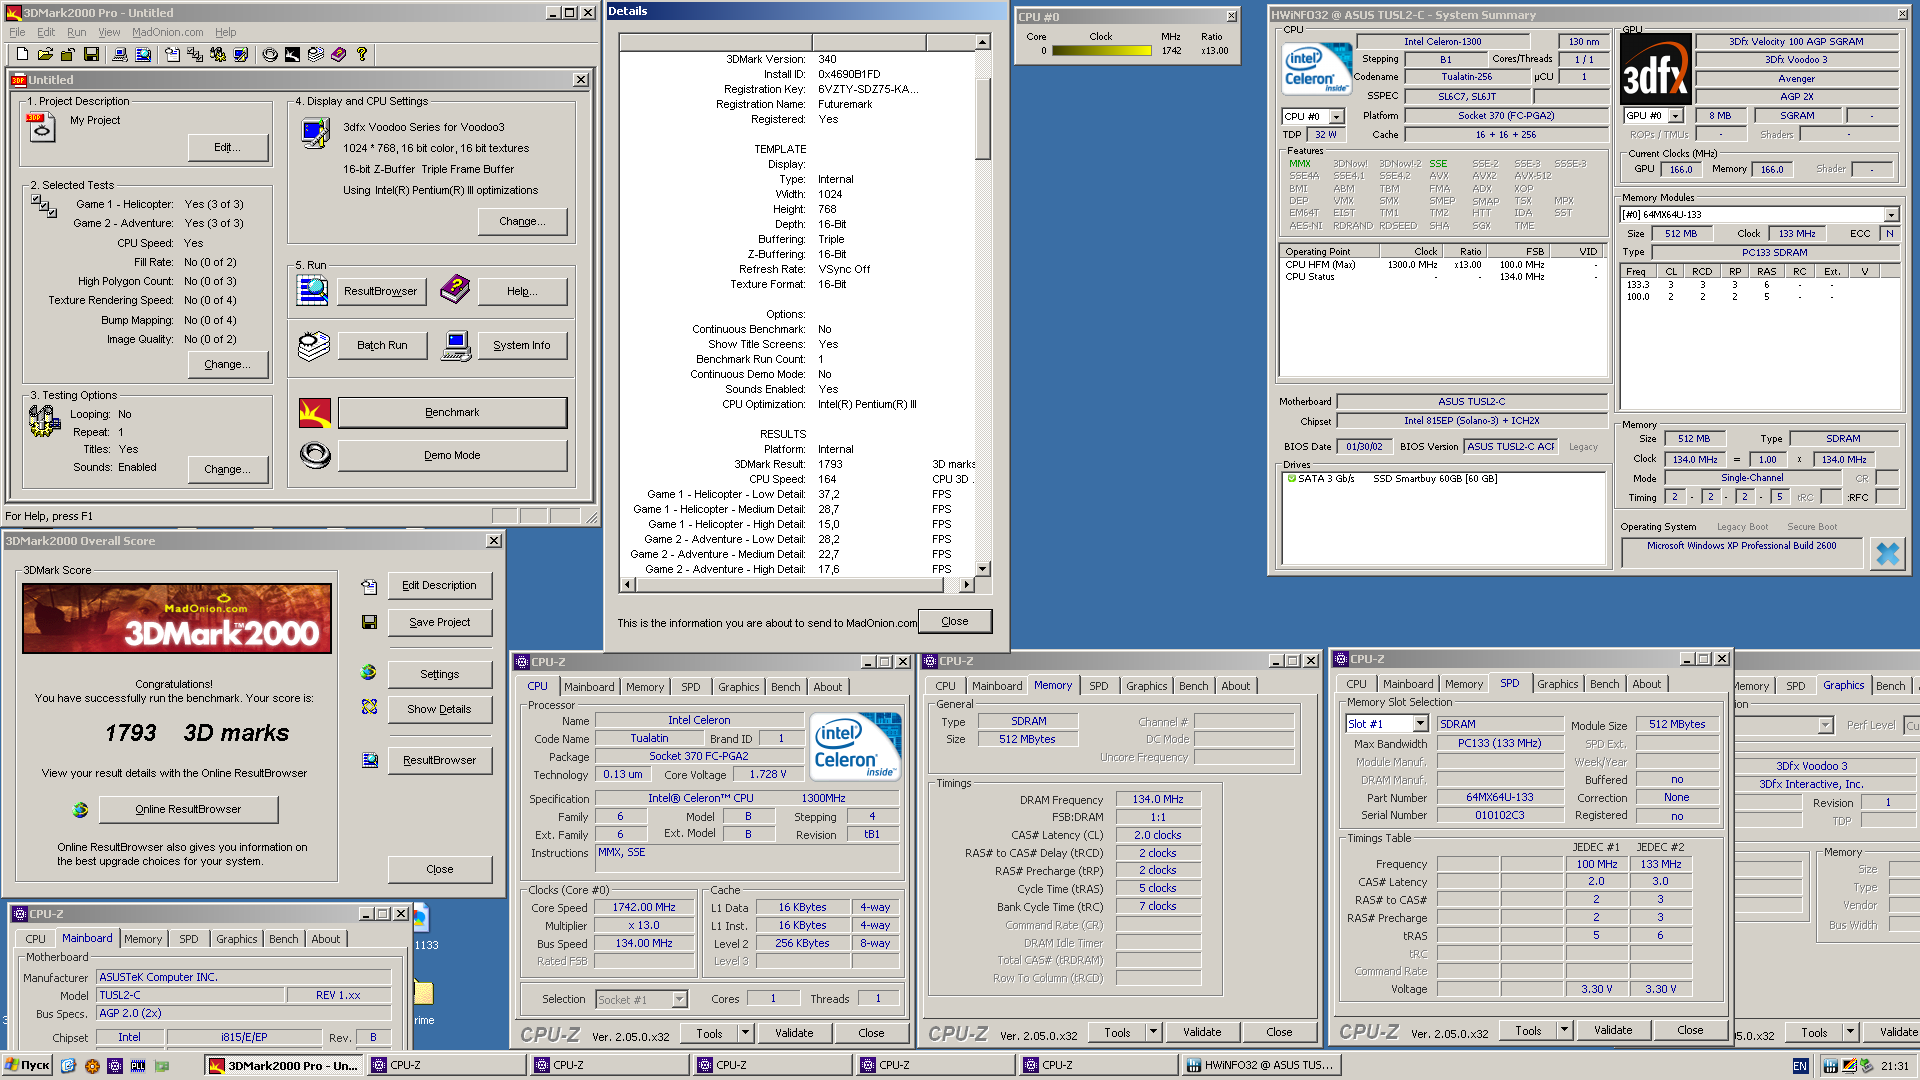Start the Benchmark button
The image size is (1920, 1080).
(x=452, y=412)
